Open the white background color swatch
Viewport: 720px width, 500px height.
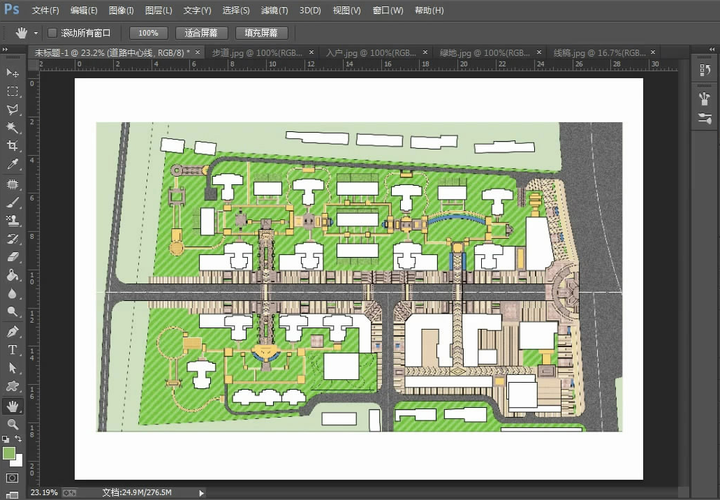17,461
